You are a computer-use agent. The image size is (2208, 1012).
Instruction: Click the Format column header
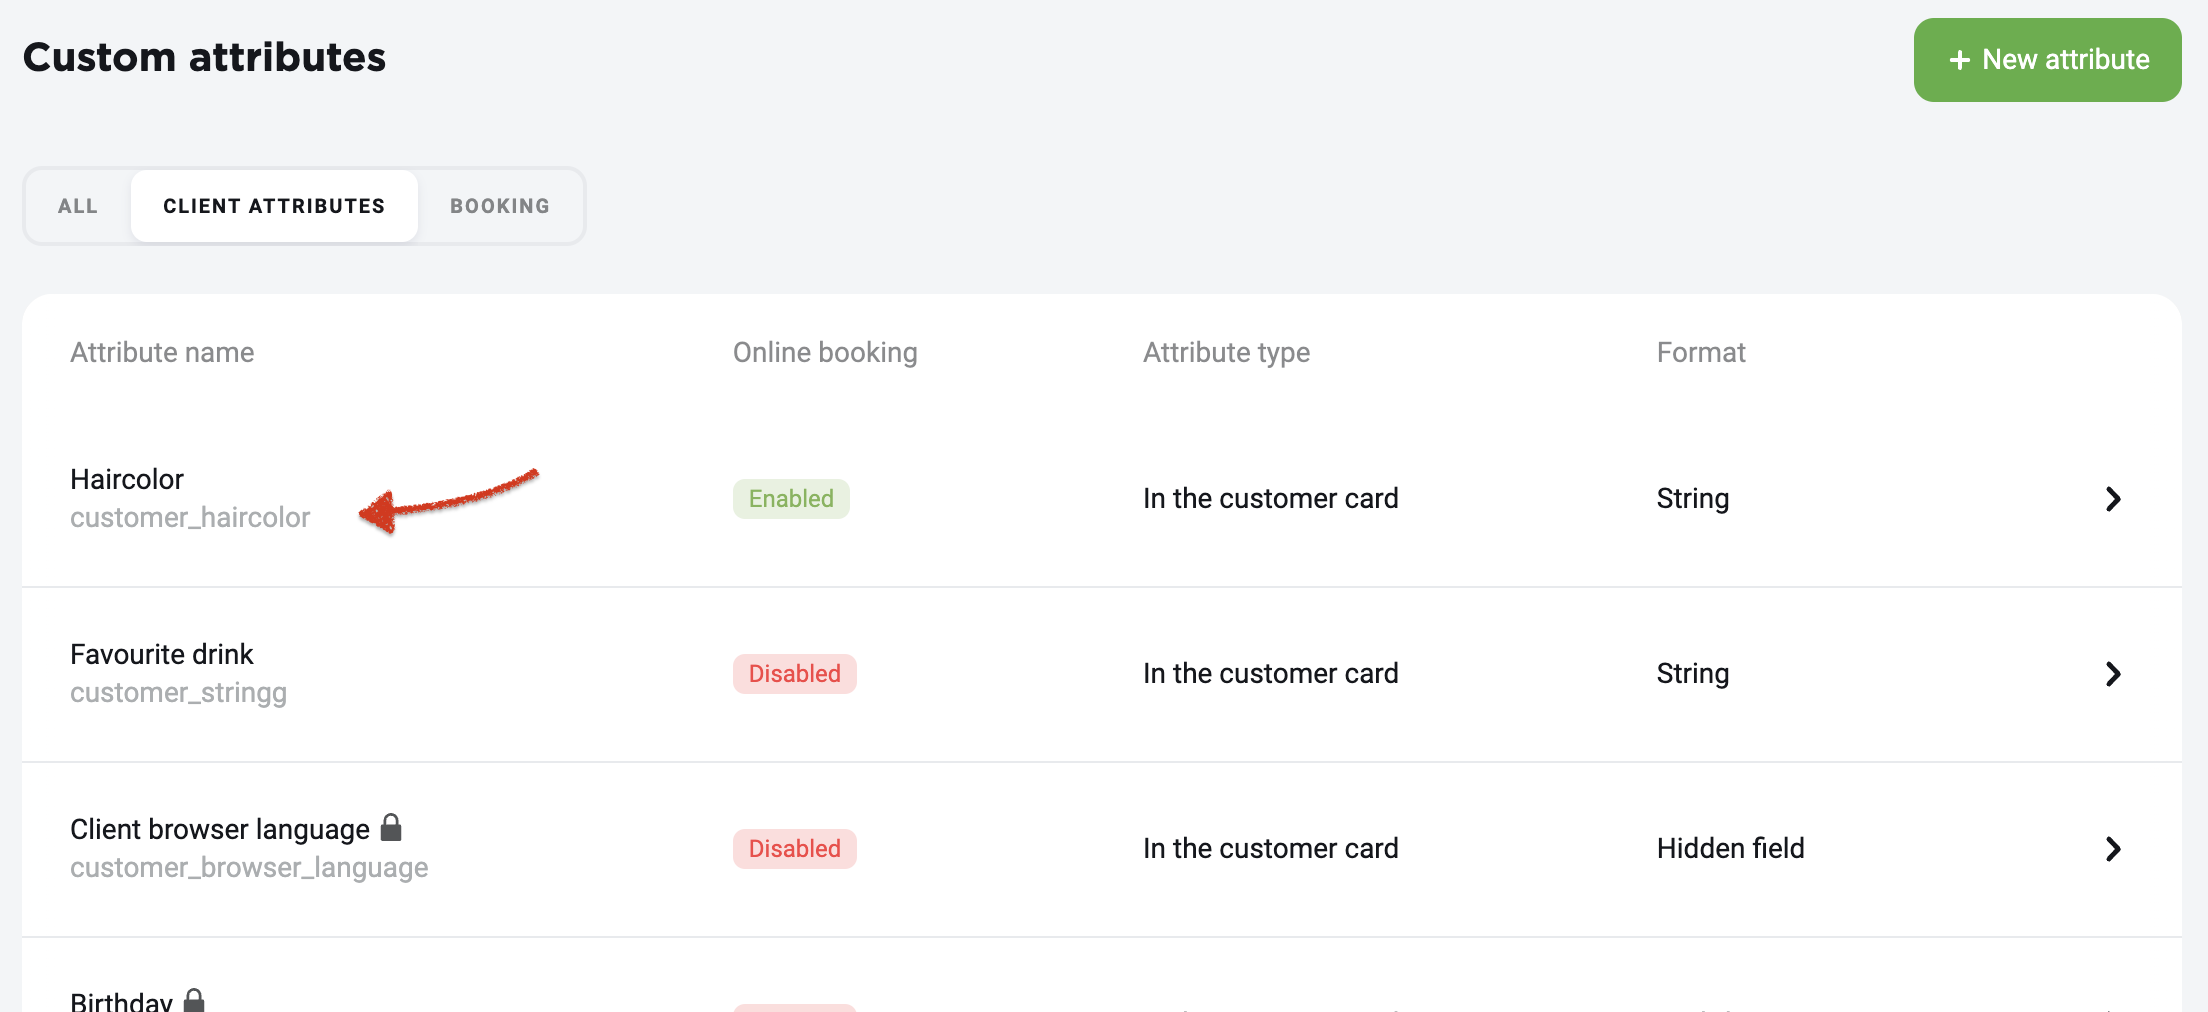tap(1701, 352)
